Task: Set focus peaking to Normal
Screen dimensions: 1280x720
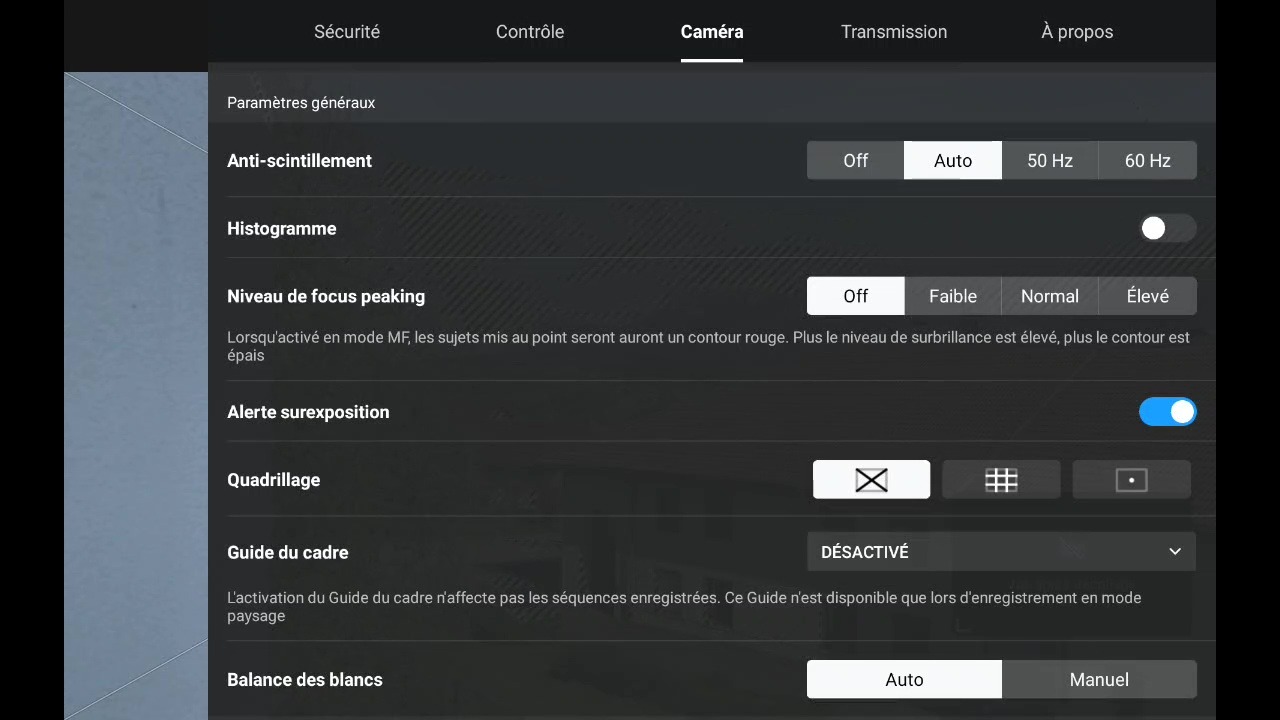Action: pyautogui.click(x=1050, y=296)
